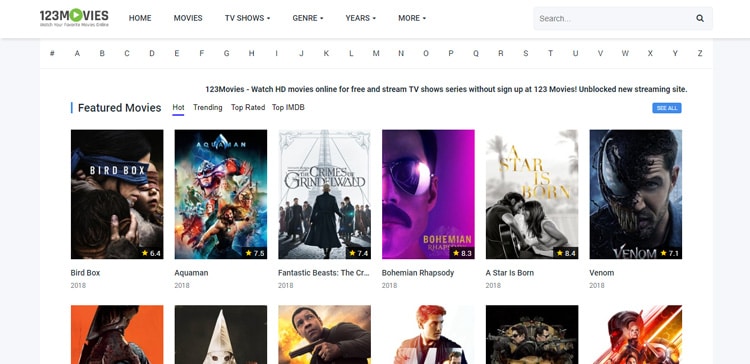Filter titles by letter A
Screen dimensions: 750x364
[77, 53]
